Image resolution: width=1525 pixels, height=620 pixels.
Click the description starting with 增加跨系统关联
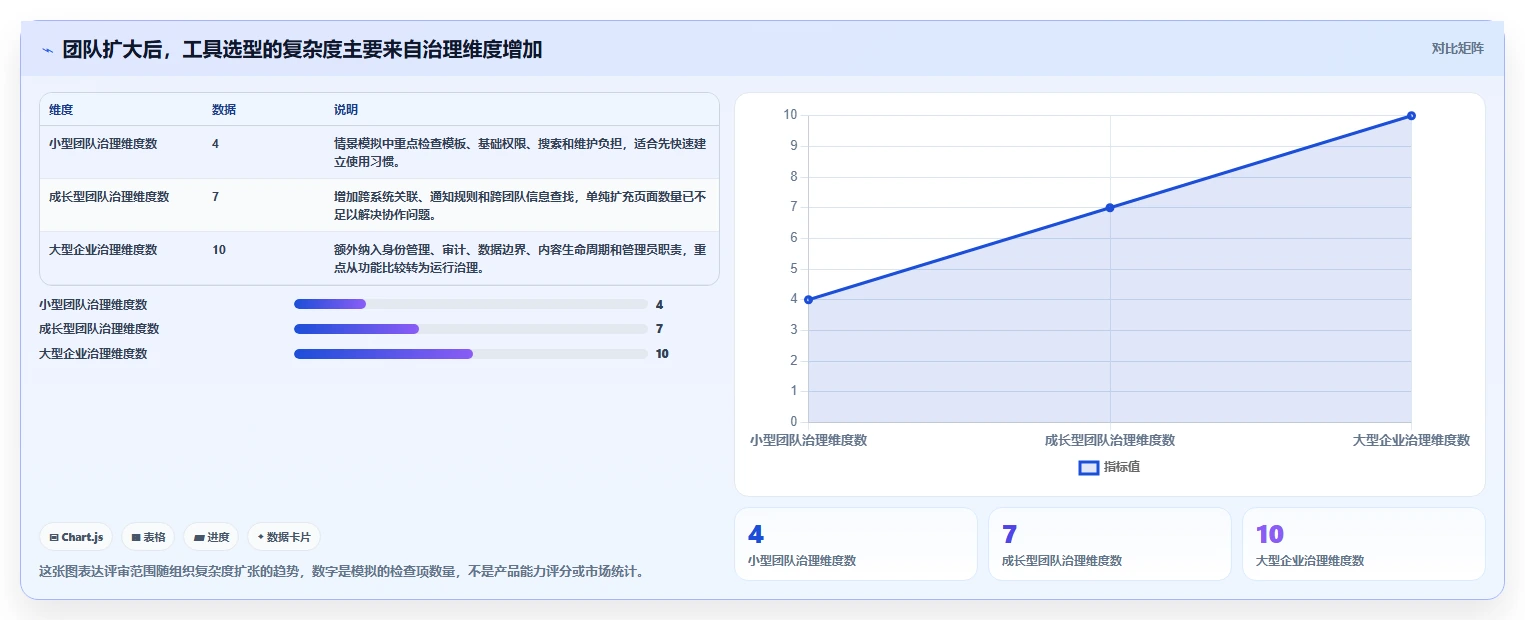520,205
